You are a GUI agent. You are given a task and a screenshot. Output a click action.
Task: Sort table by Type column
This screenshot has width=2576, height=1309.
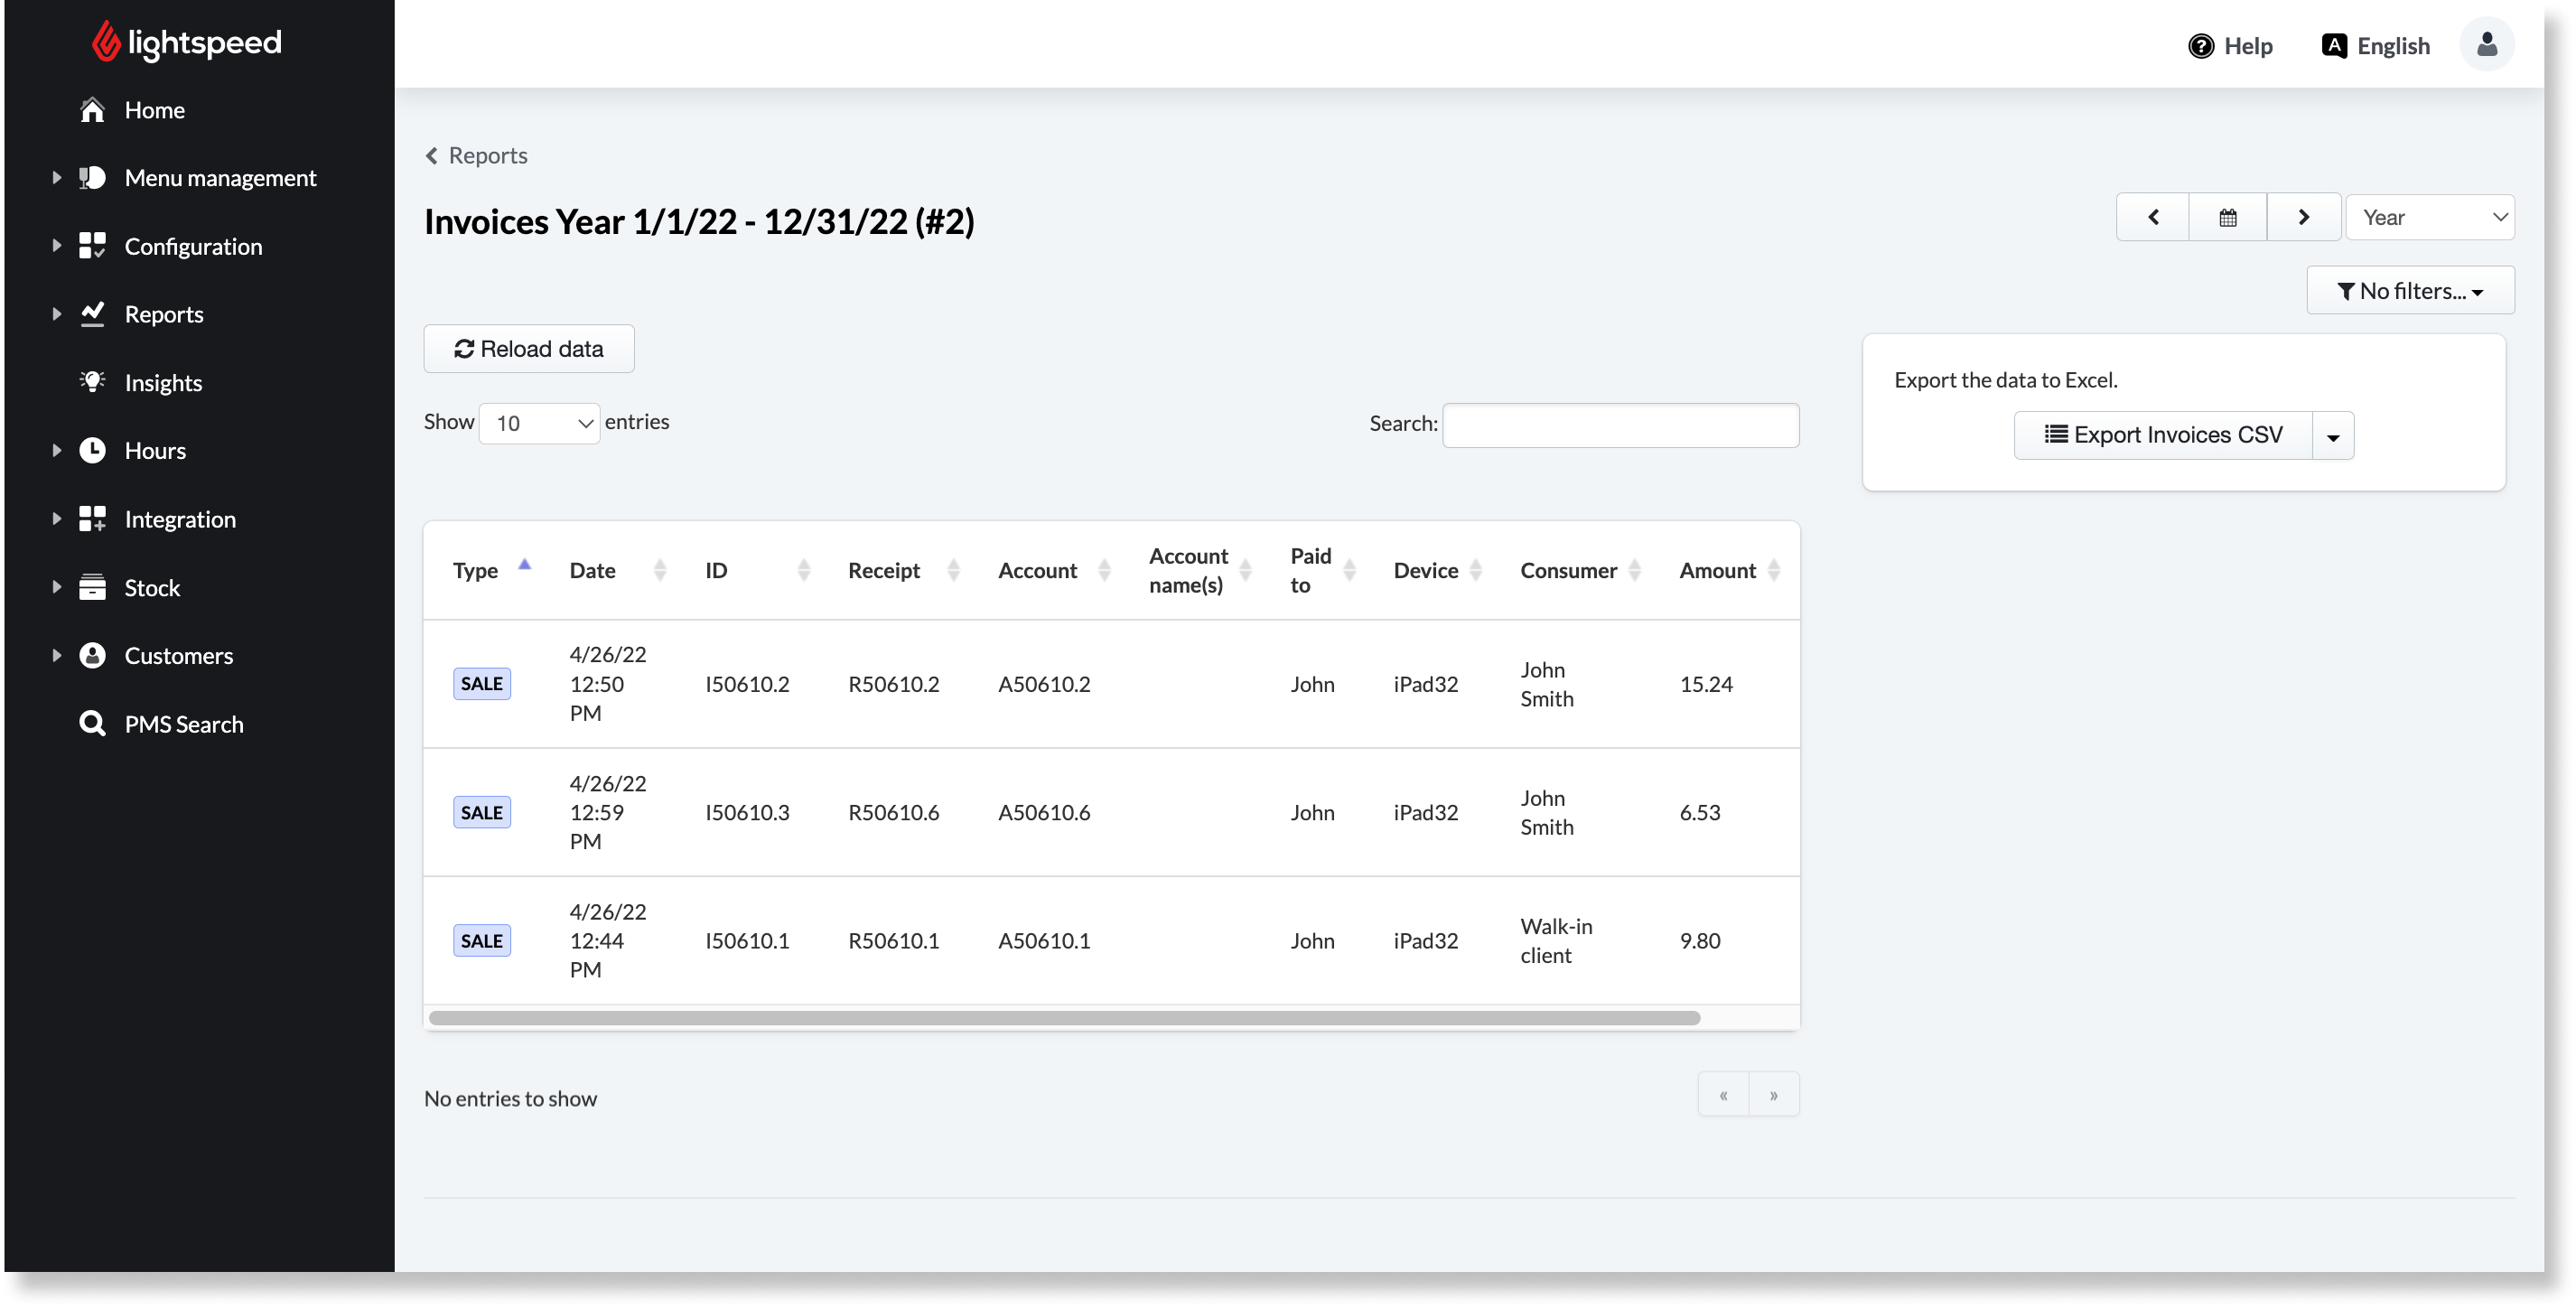pos(491,570)
